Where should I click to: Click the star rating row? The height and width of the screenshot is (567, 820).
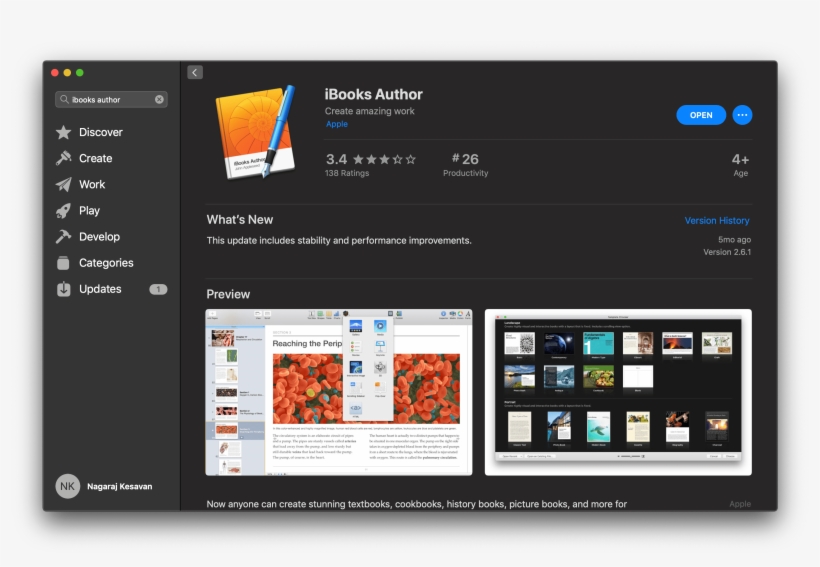(x=384, y=160)
